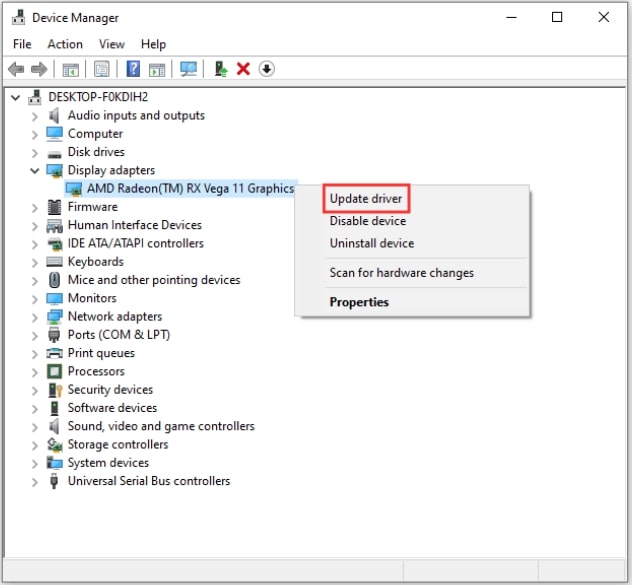Expand the Universal Serial Bus controllers node

(x=35, y=482)
